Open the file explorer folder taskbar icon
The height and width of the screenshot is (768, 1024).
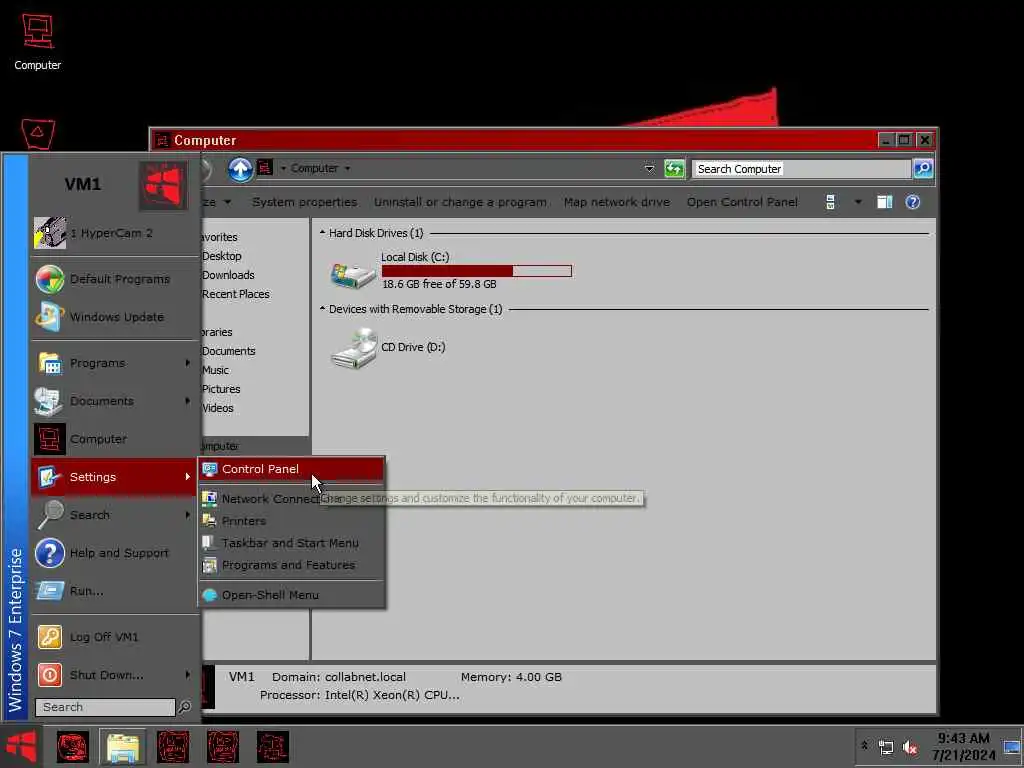click(122, 746)
